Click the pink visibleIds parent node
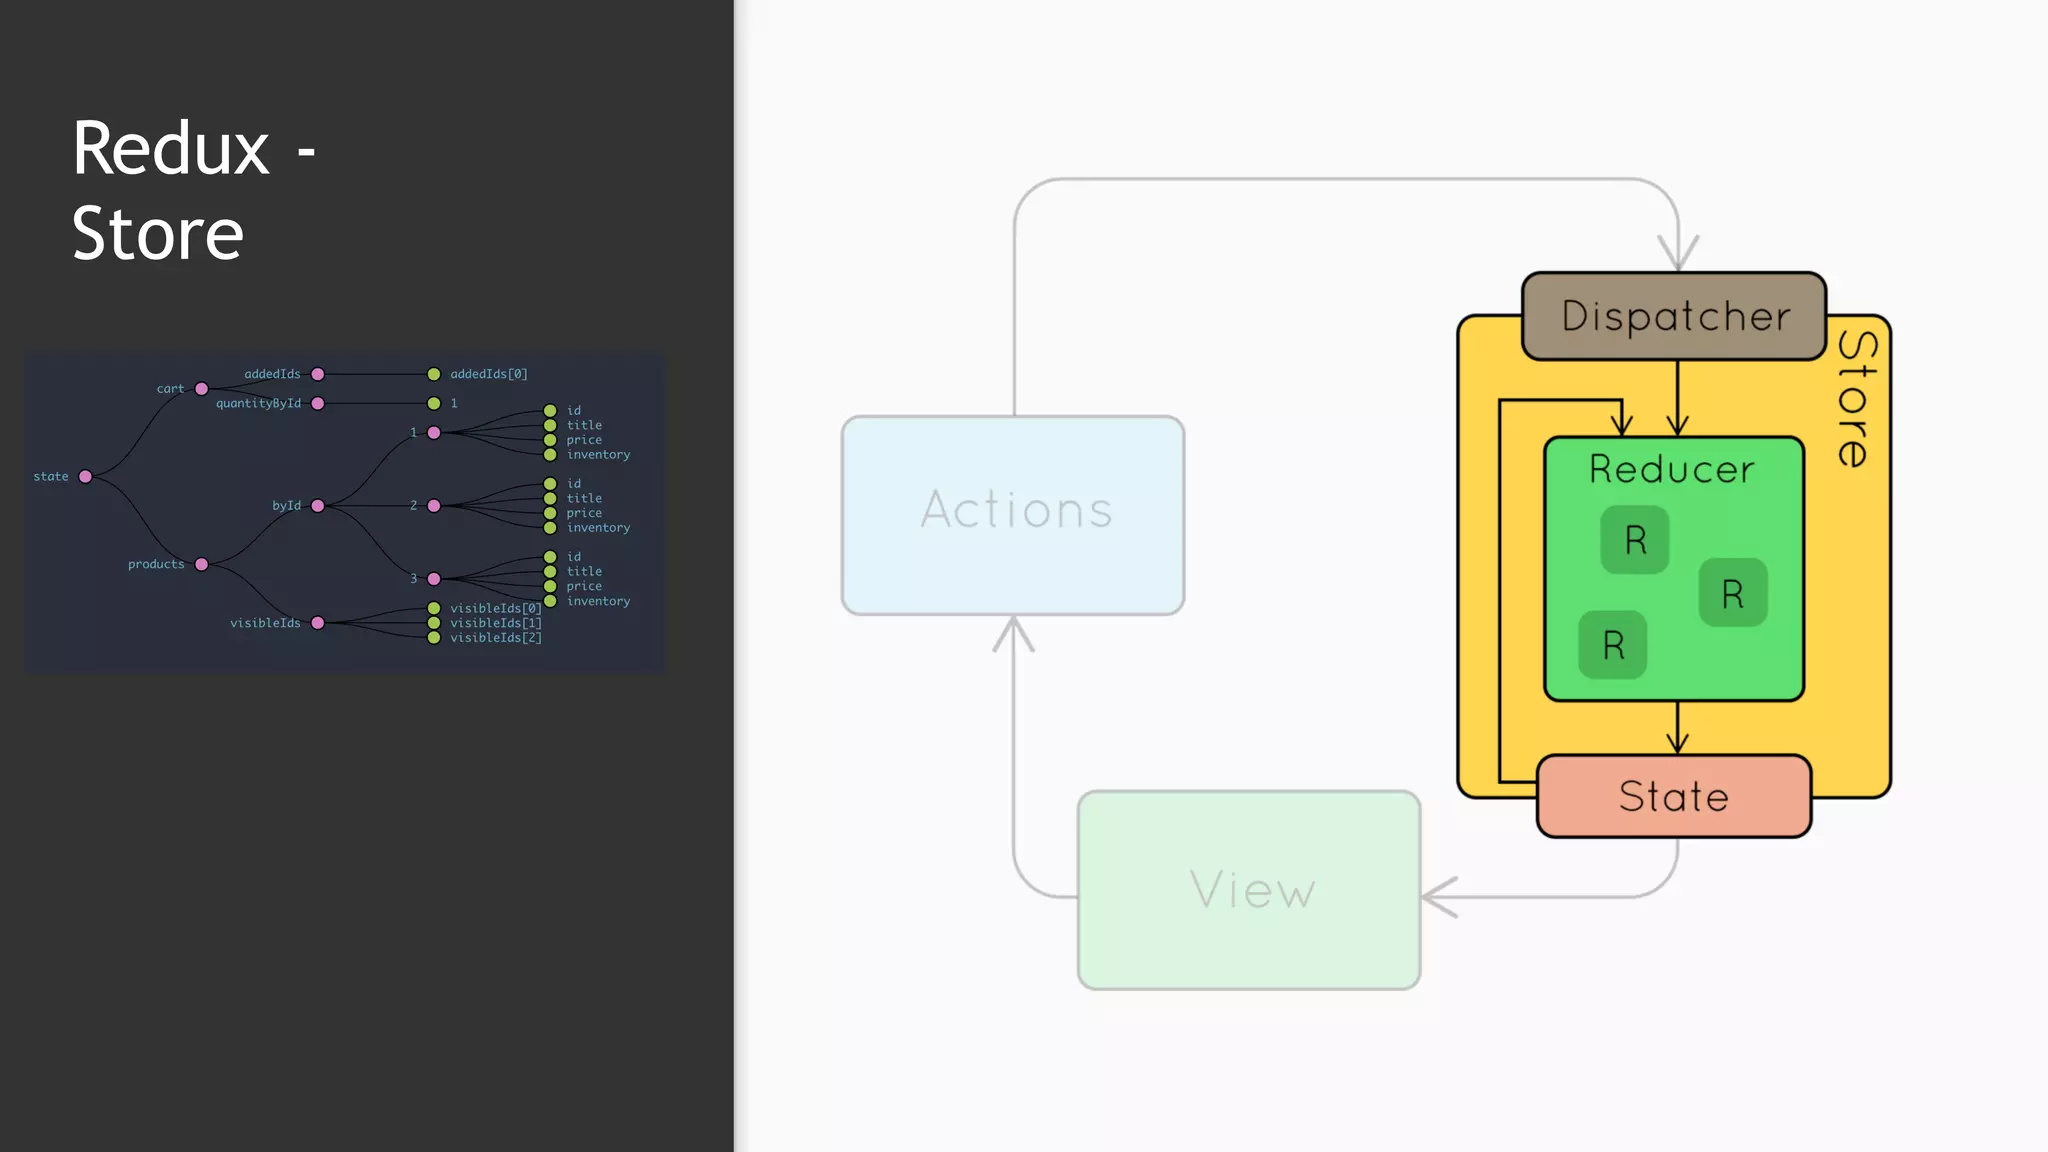 (318, 623)
